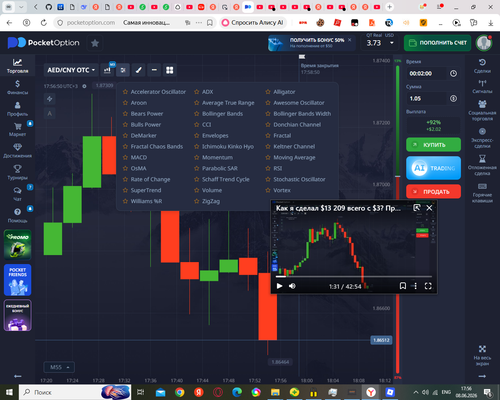Expand video to fullscreen
The height and width of the screenshot is (400, 500).
point(428,286)
